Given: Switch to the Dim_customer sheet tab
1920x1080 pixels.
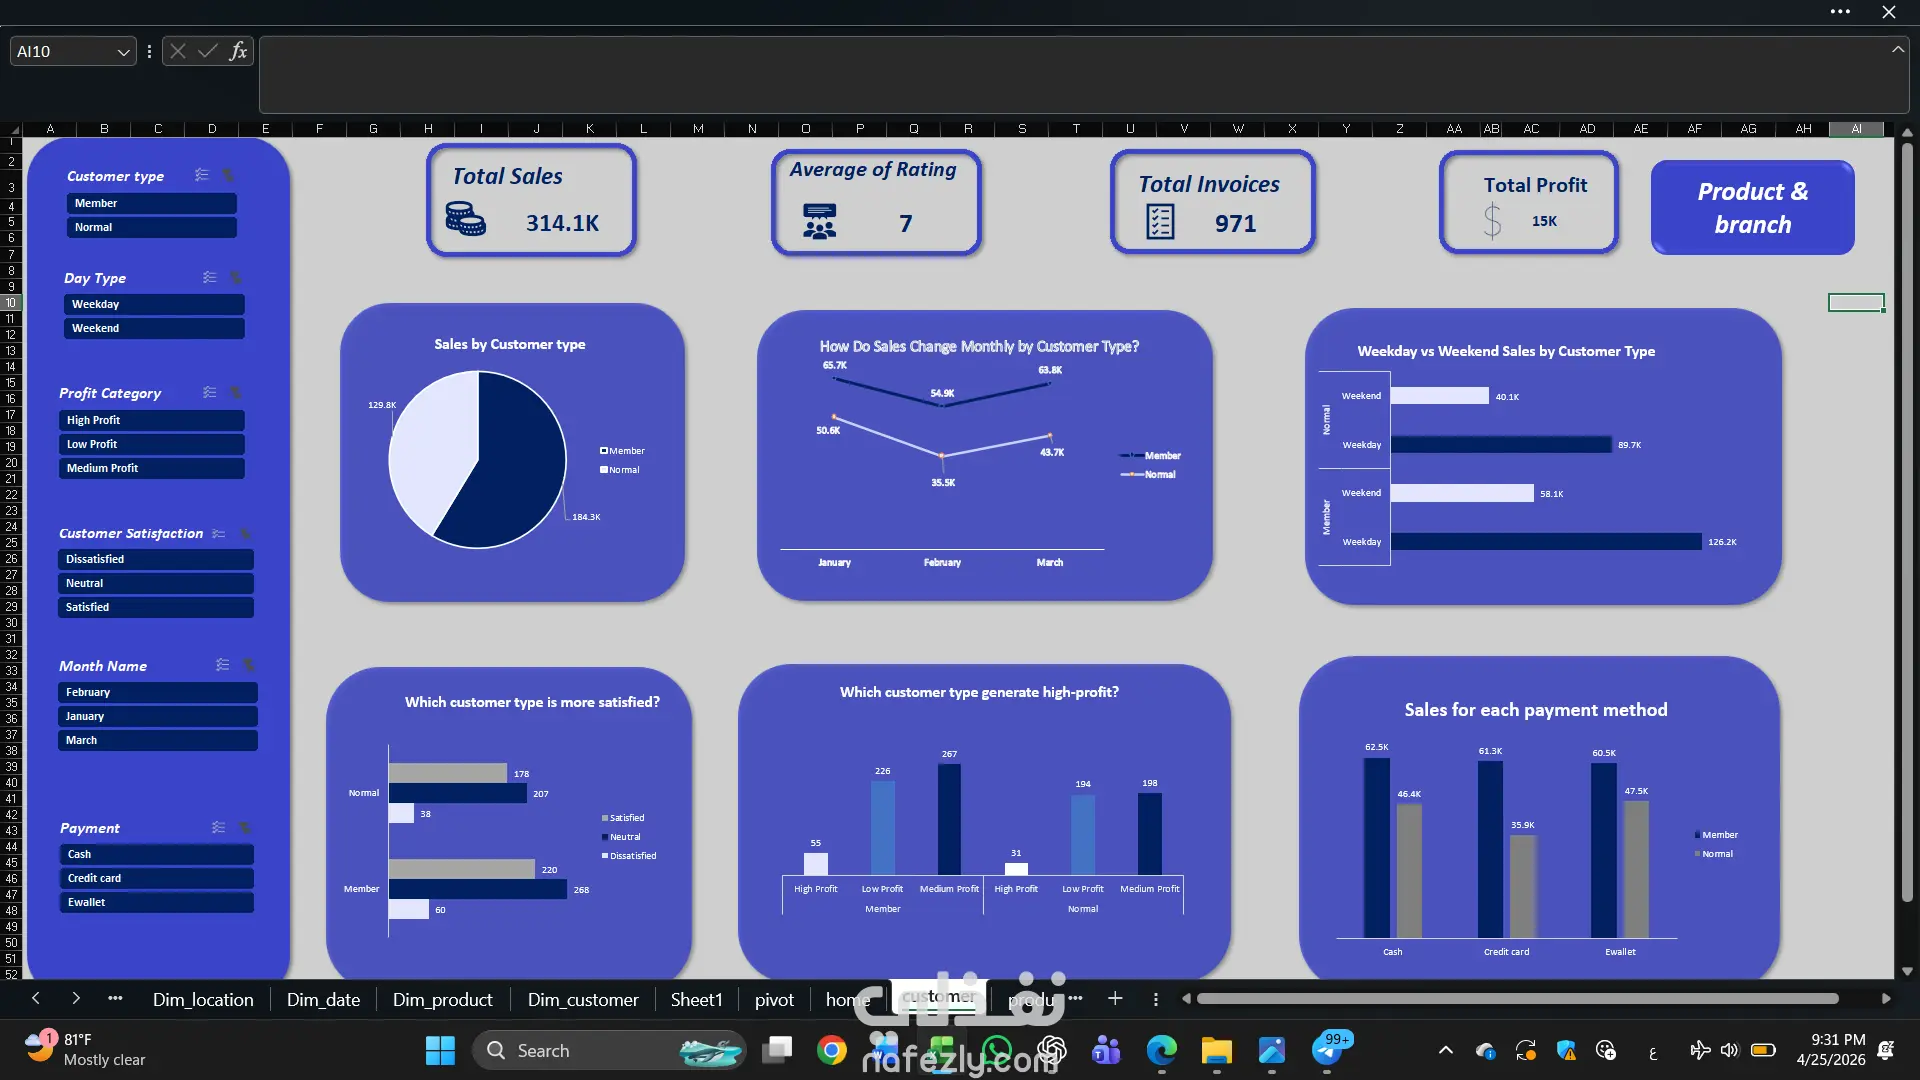Looking at the screenshot, I should (583, 999).
